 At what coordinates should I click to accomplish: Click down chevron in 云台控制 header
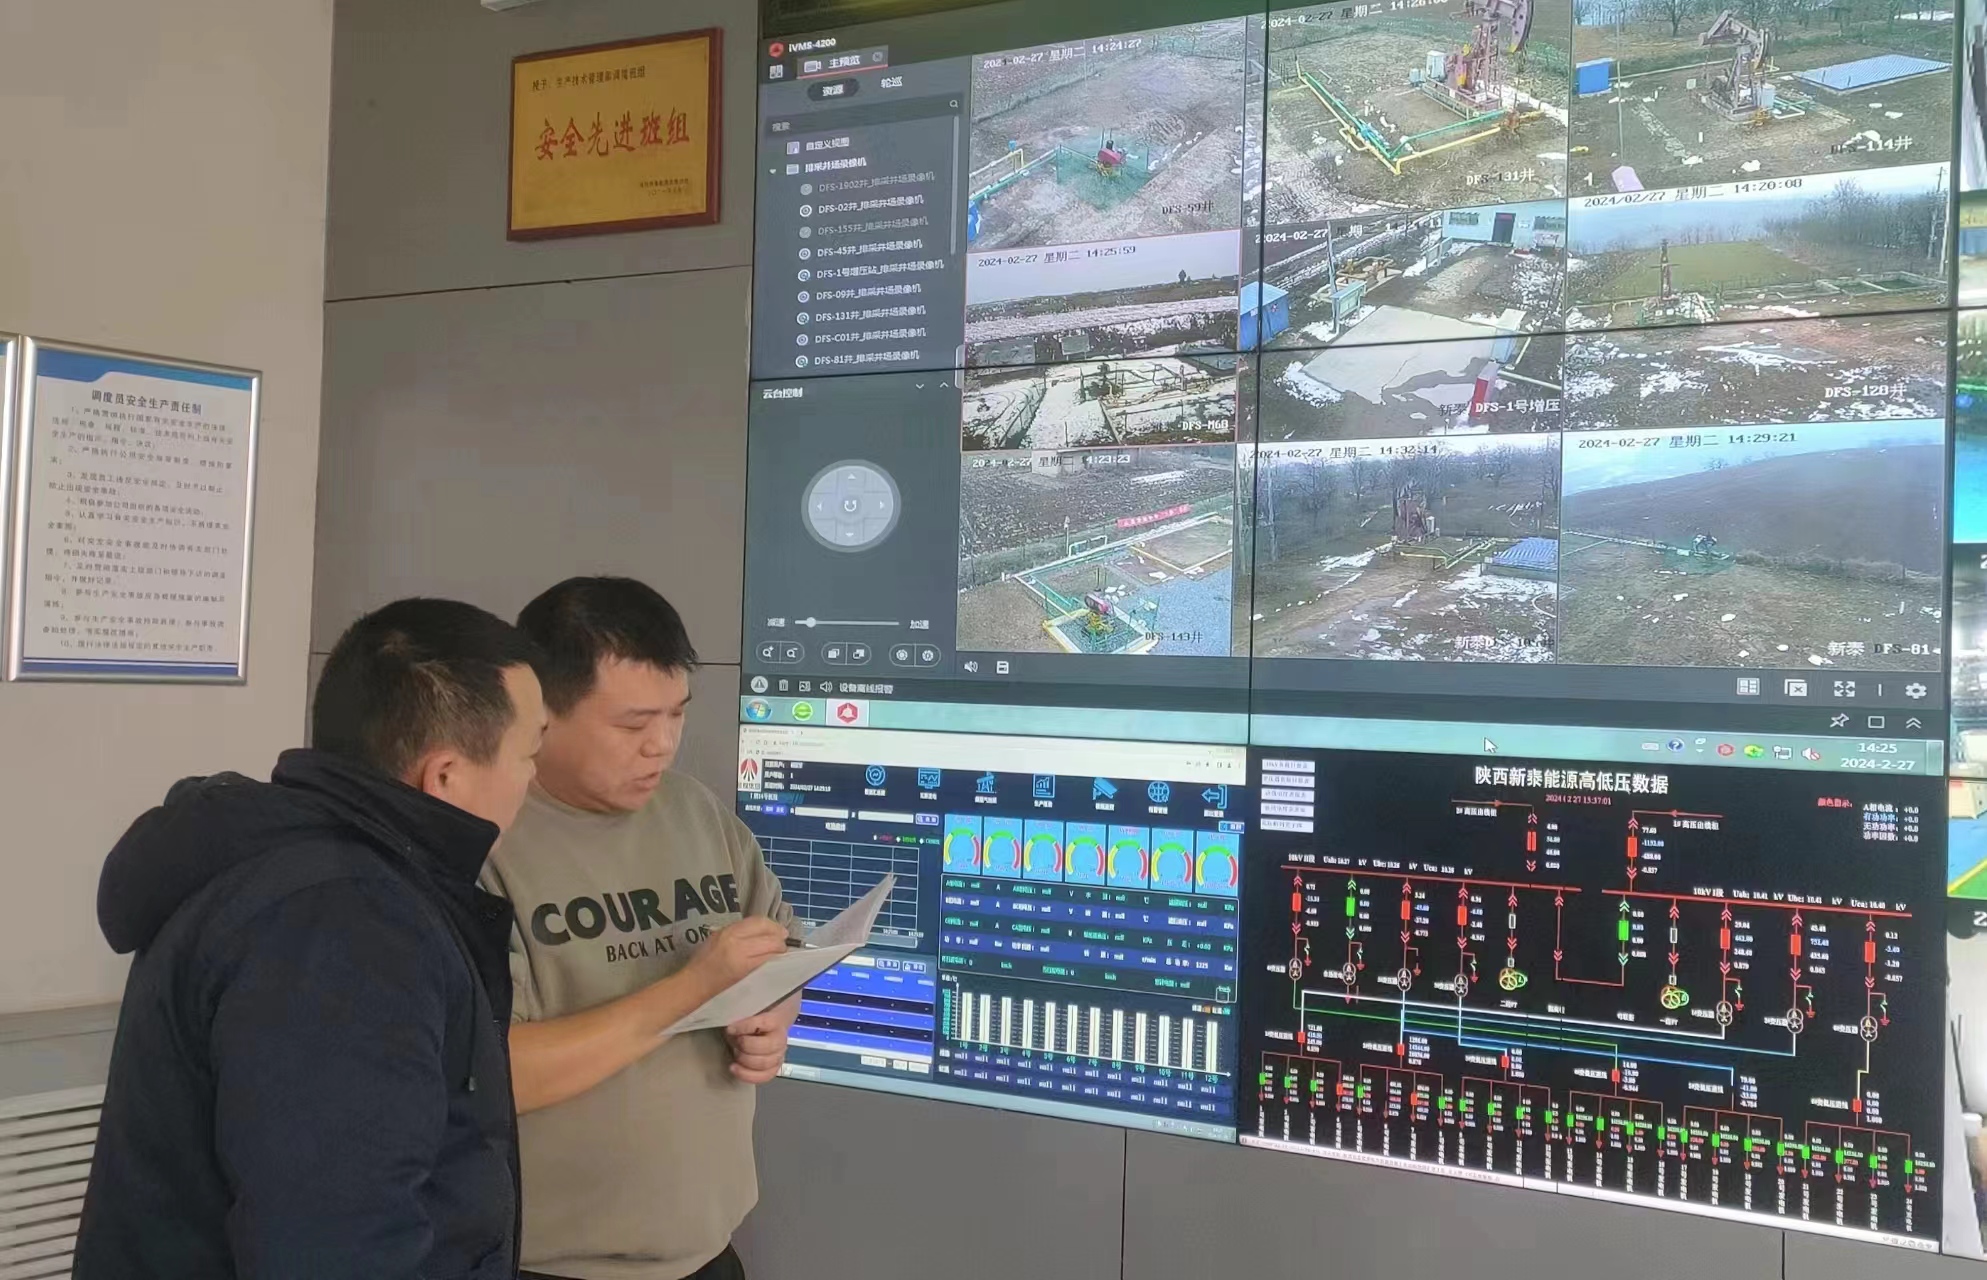tap(919, 386)
